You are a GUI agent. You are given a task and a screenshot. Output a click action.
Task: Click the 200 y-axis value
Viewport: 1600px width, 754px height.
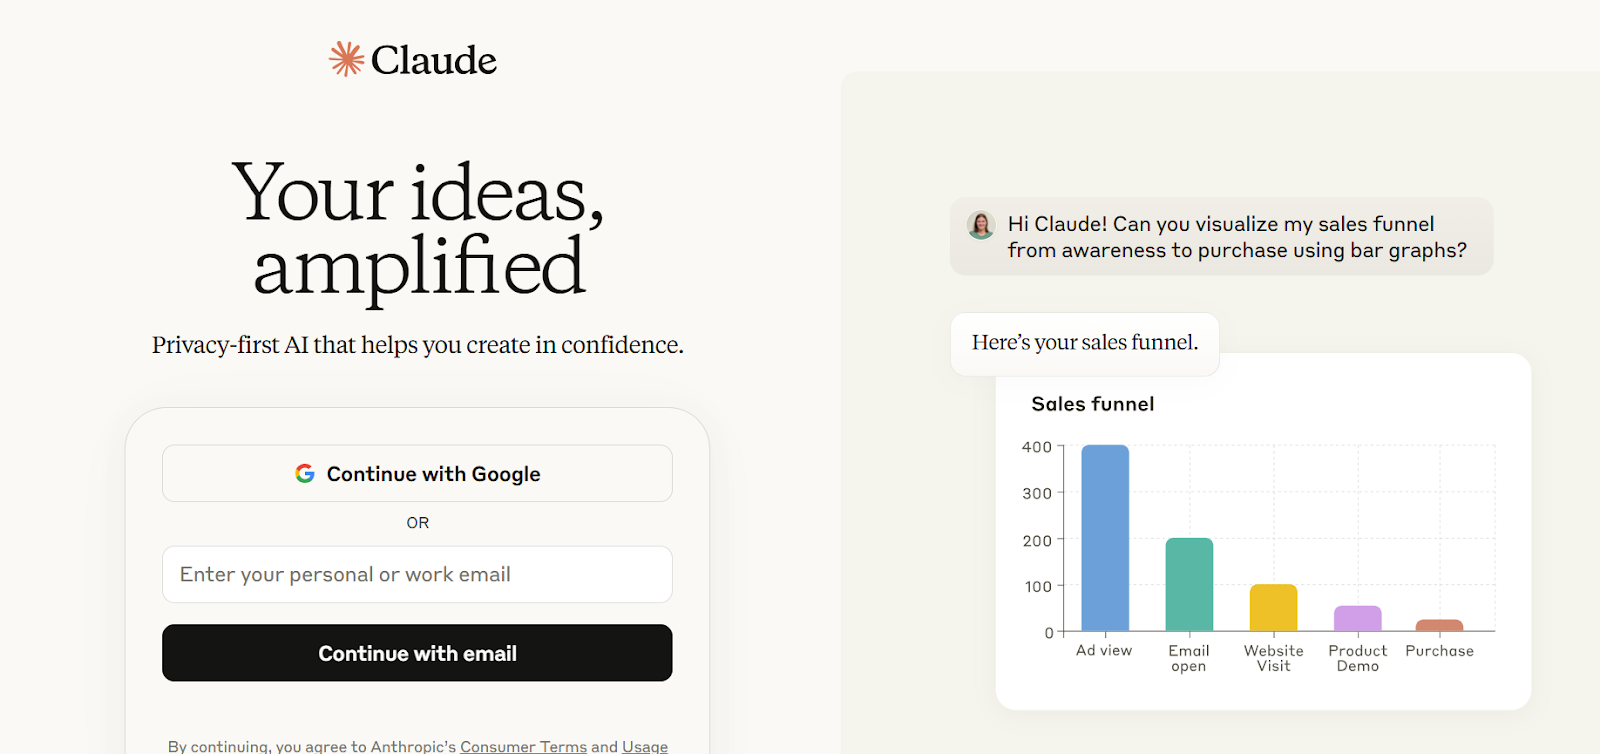1037,540
